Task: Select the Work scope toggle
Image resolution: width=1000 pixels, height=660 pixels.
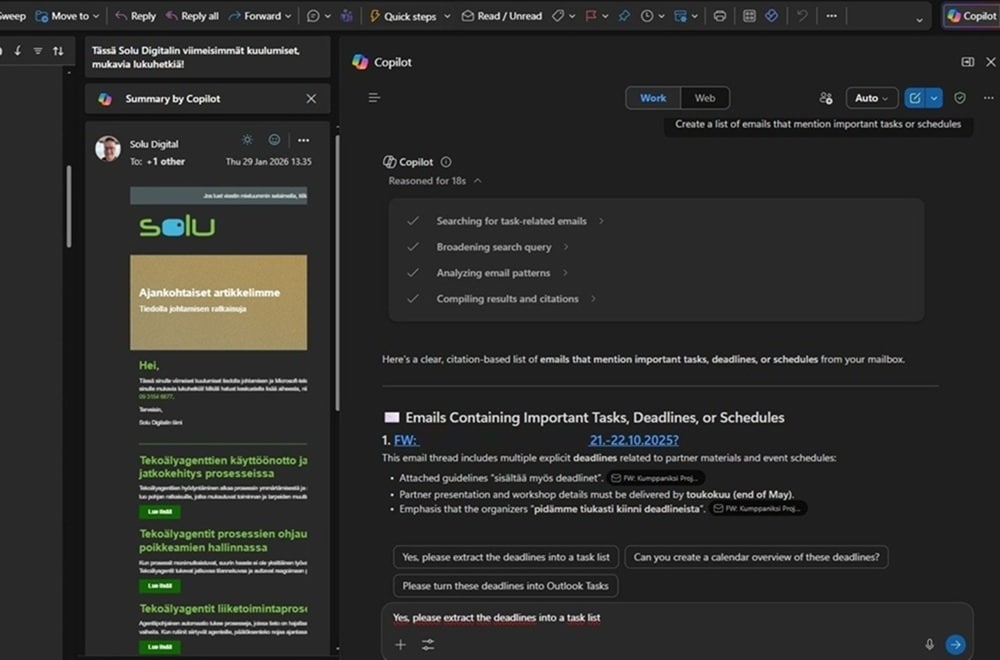Action: [653, 98]
